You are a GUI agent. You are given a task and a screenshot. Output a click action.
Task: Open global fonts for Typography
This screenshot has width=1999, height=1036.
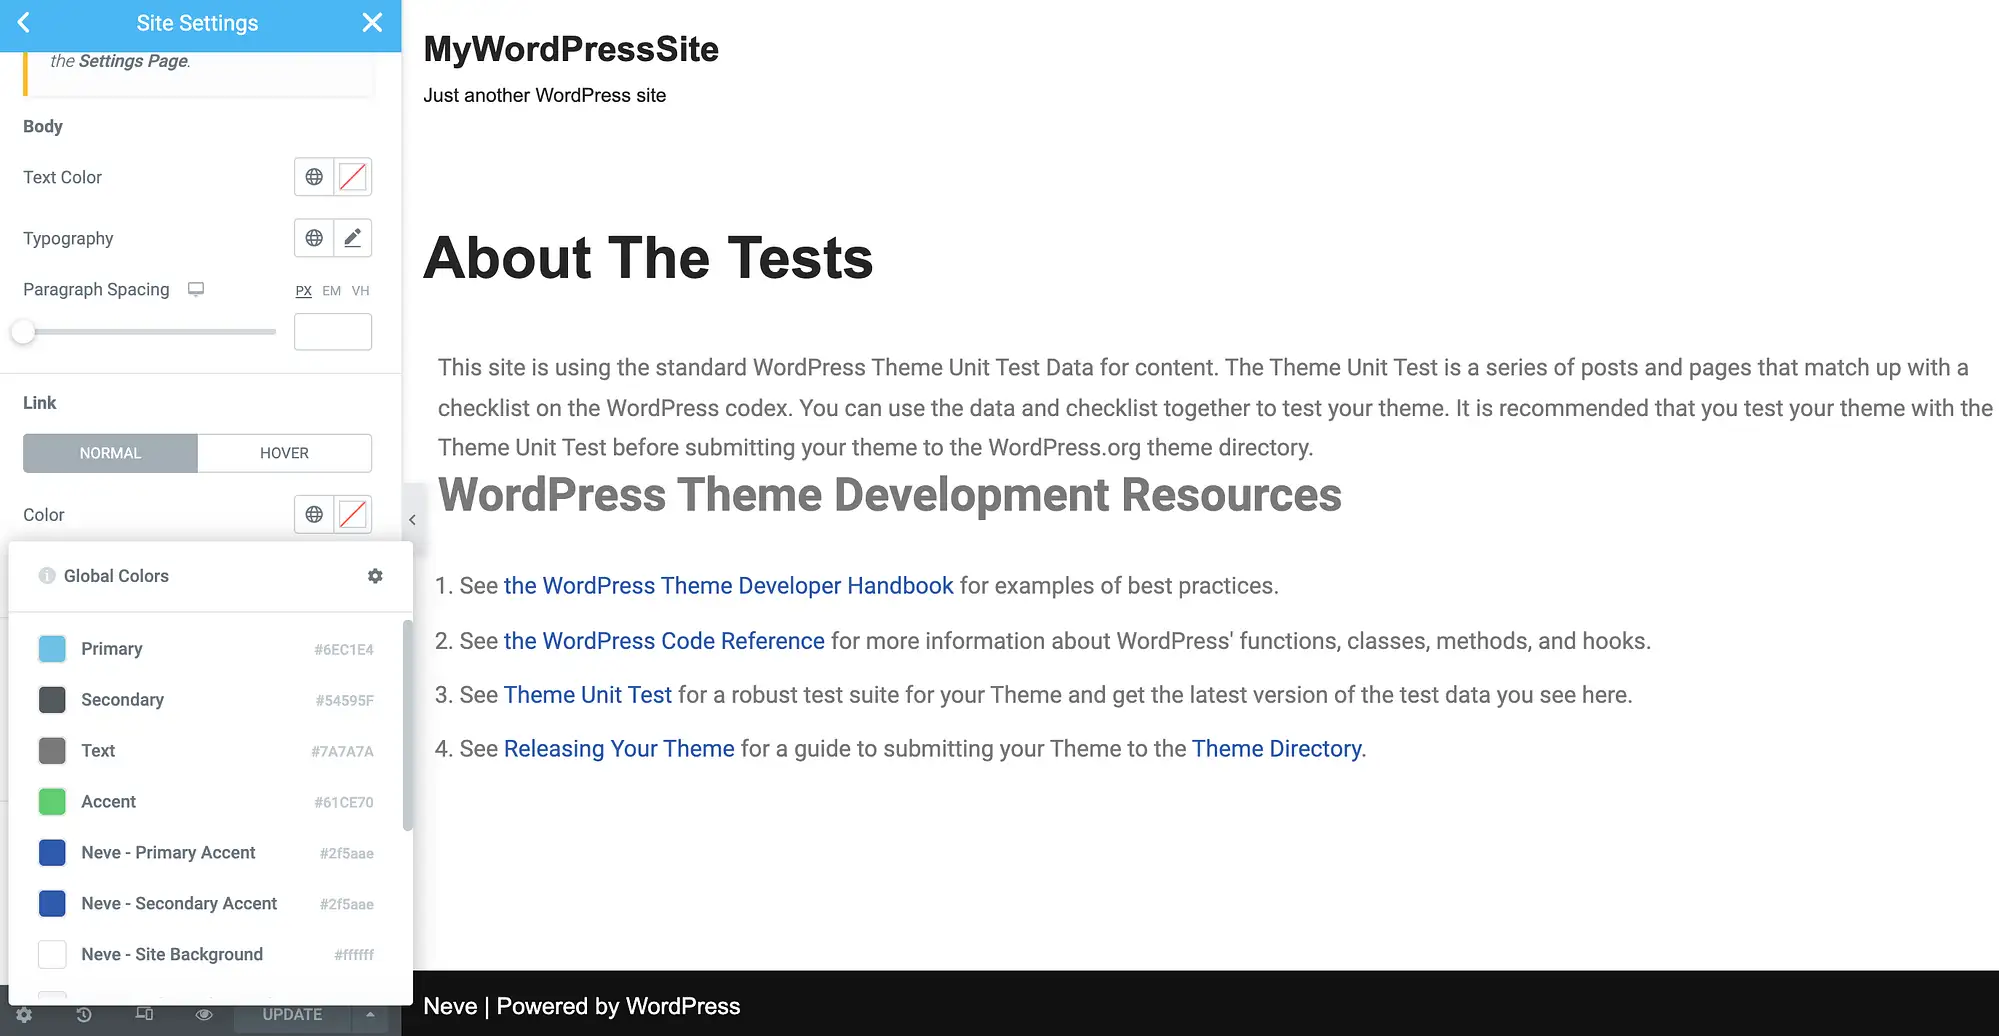coord(314,238)
